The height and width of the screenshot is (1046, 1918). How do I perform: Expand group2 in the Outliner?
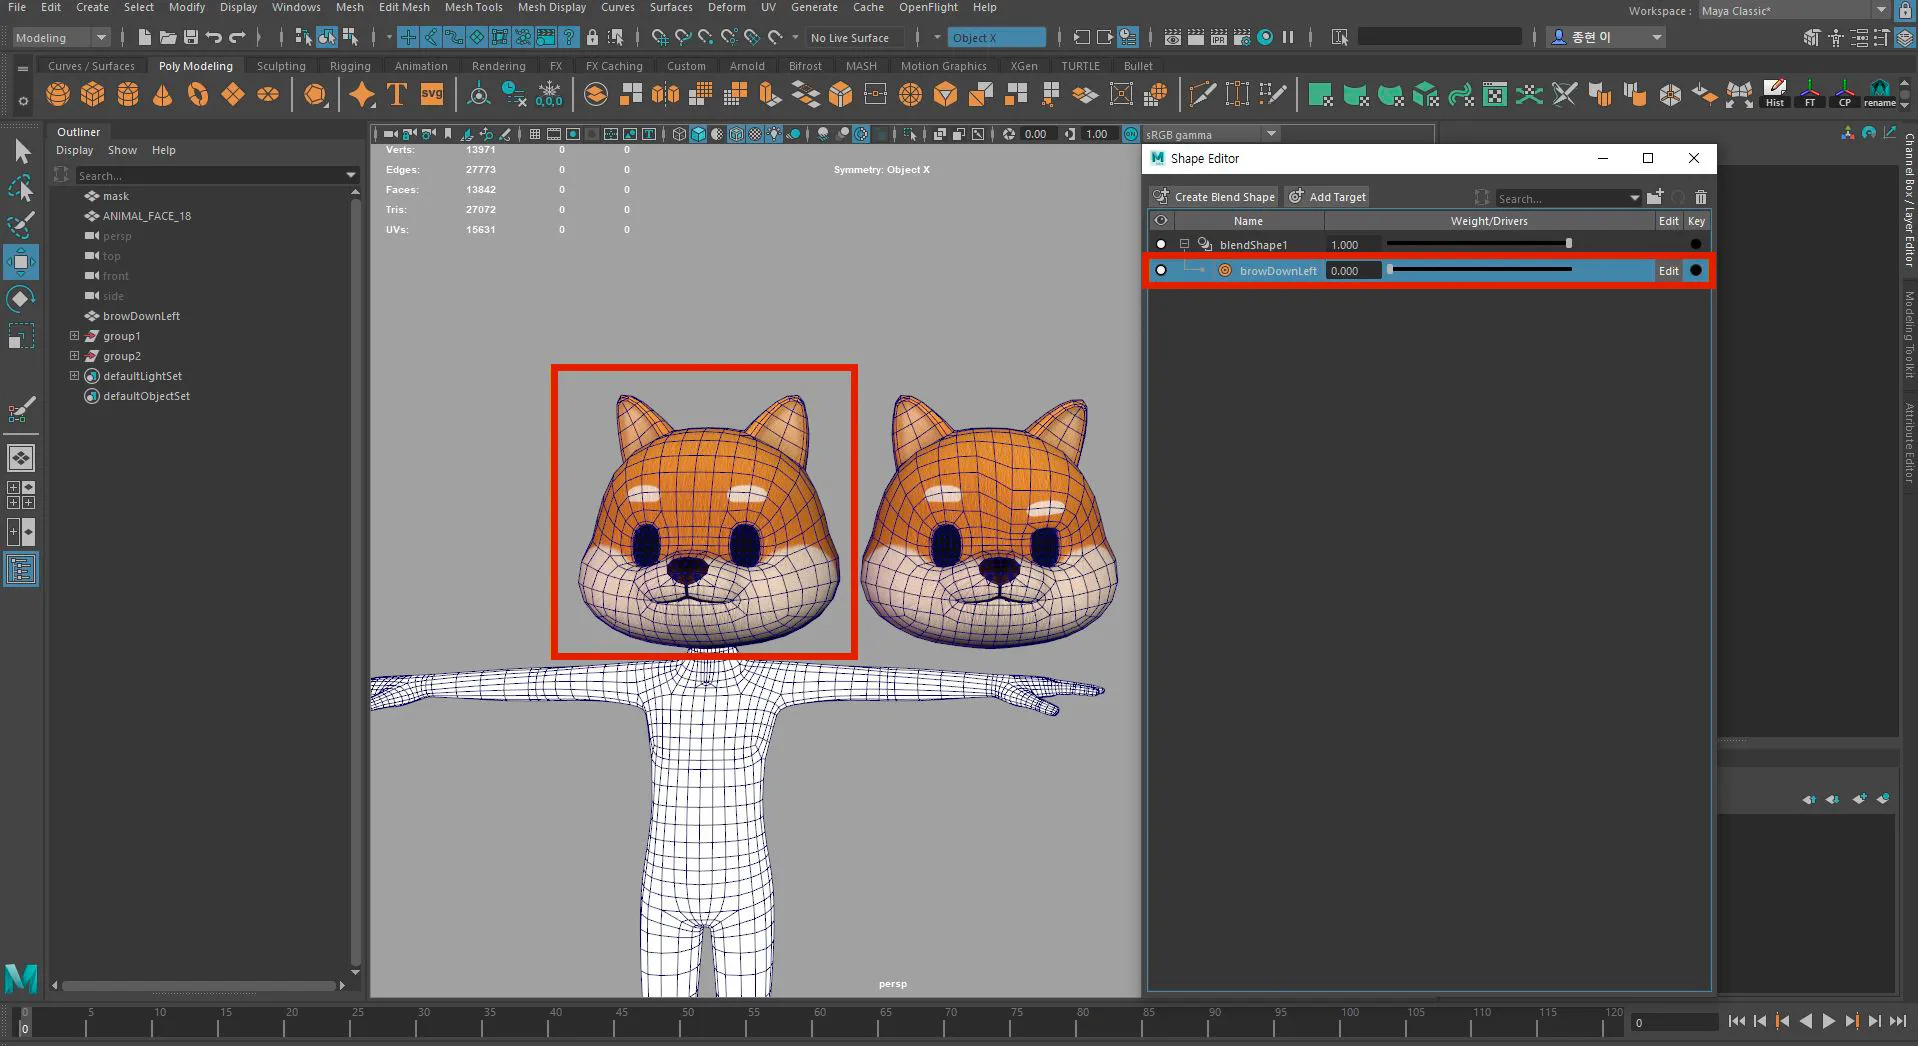click(x=74, y=356)
